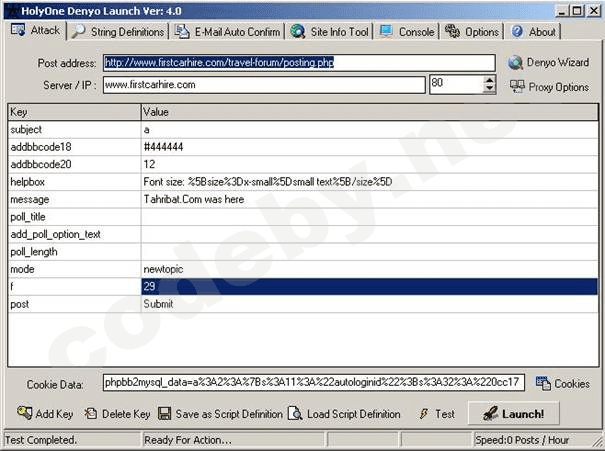
Task: Delete Key from the list
Action: point(117,414)
